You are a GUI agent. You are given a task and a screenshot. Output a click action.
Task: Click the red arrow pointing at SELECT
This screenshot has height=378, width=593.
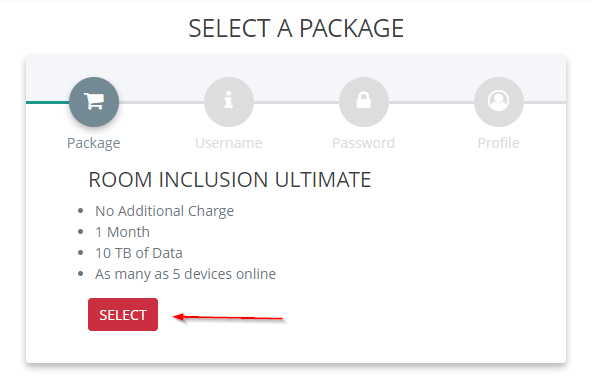pos(228,318)
